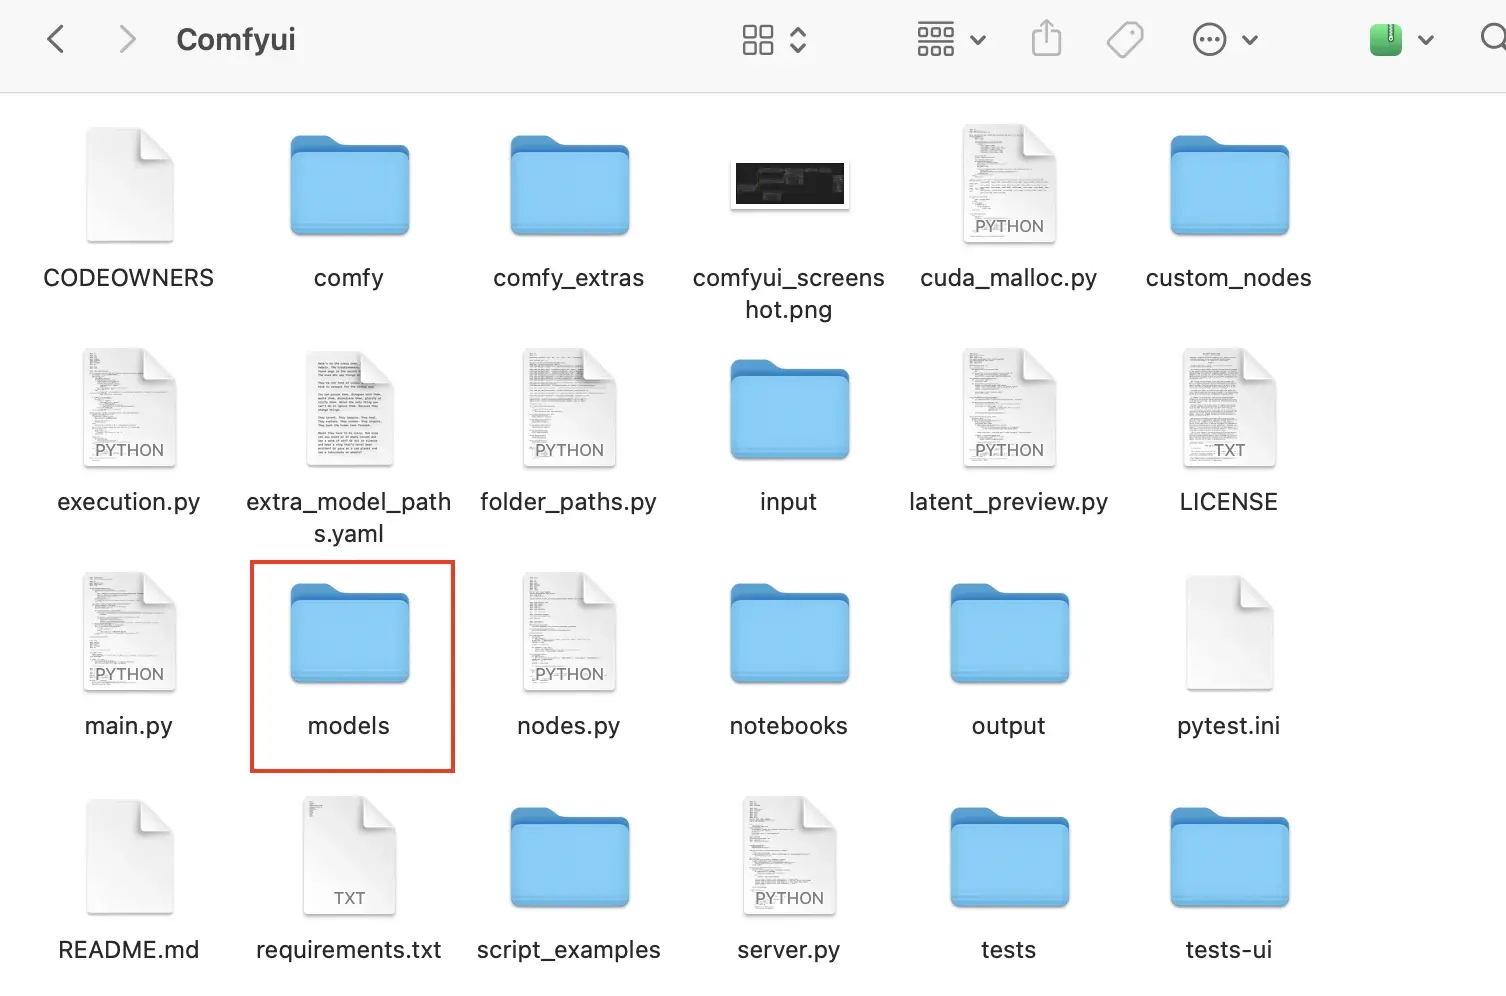The height and width of the screenshot is (996, 1506).
Task: Select the input folder icon
Action: point(789,410)
